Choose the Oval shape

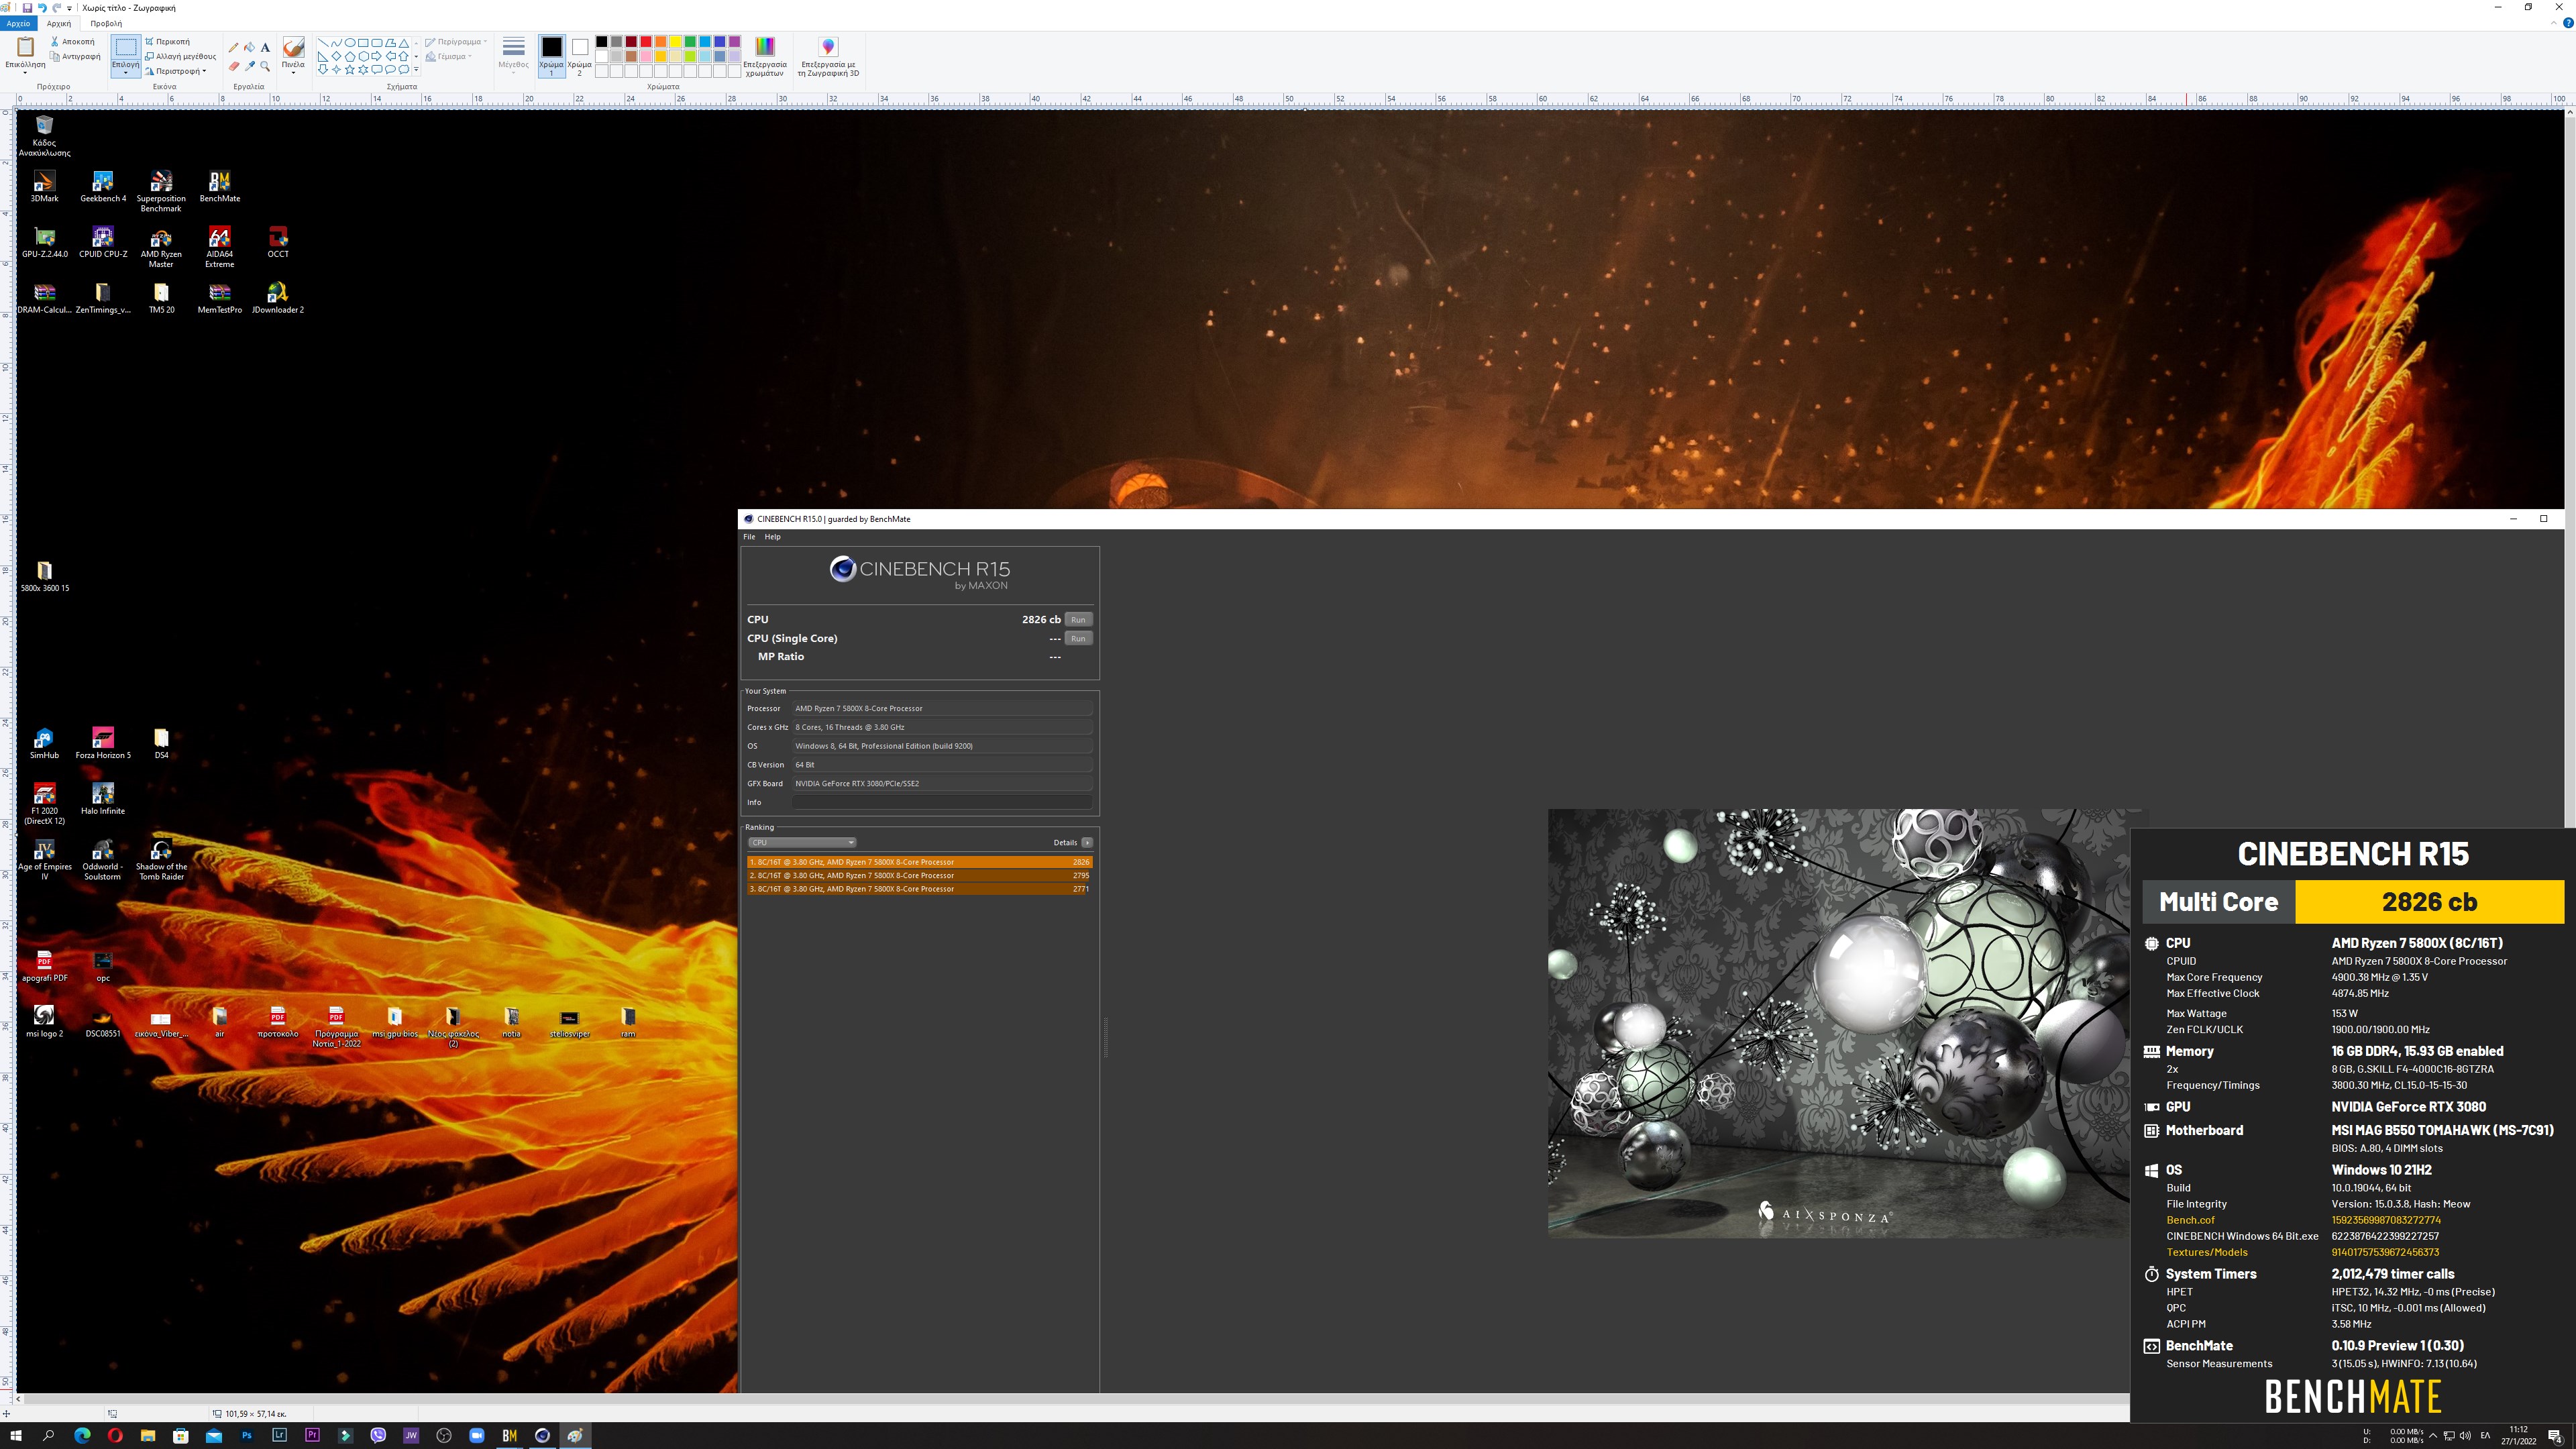[x=350, y=43]
